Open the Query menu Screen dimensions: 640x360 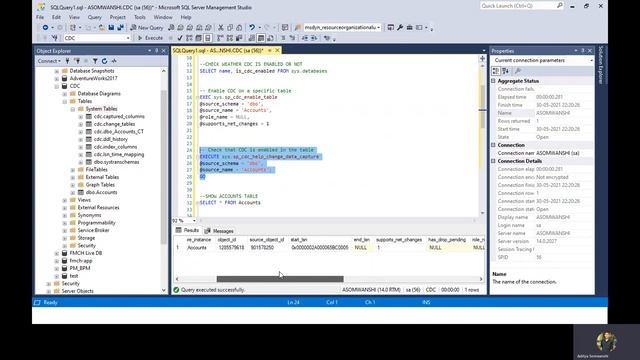pos(95,17)
